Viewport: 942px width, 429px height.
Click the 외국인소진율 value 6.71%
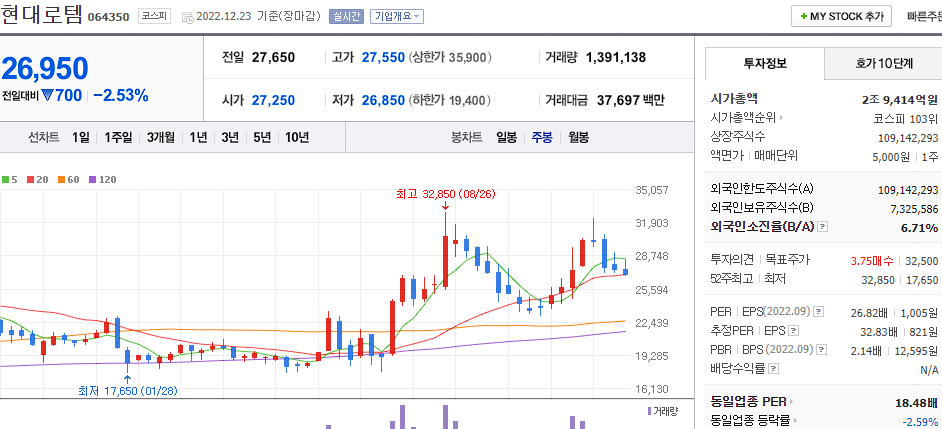coord(919,228)
